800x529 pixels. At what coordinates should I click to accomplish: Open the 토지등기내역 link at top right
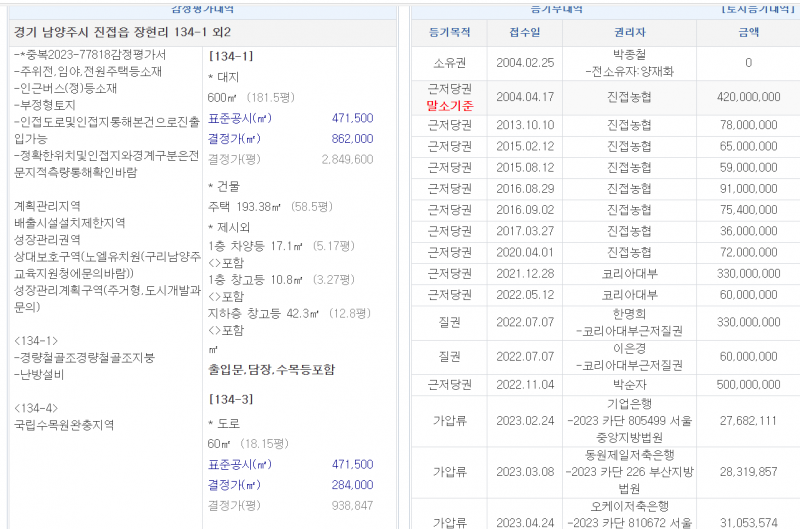tap(755, 8)
